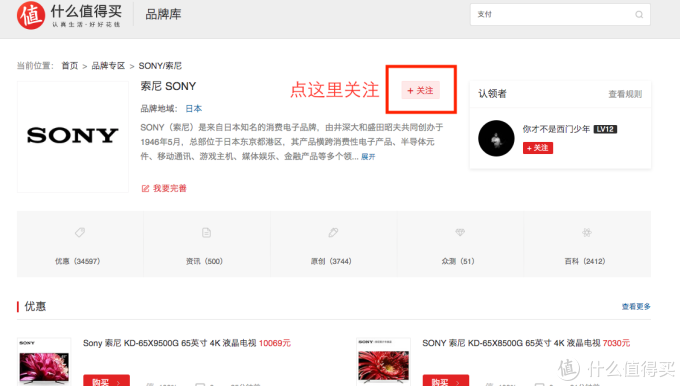Click the 7030元 price text
This screenshot has width=680, height=386.
point(616,343)
